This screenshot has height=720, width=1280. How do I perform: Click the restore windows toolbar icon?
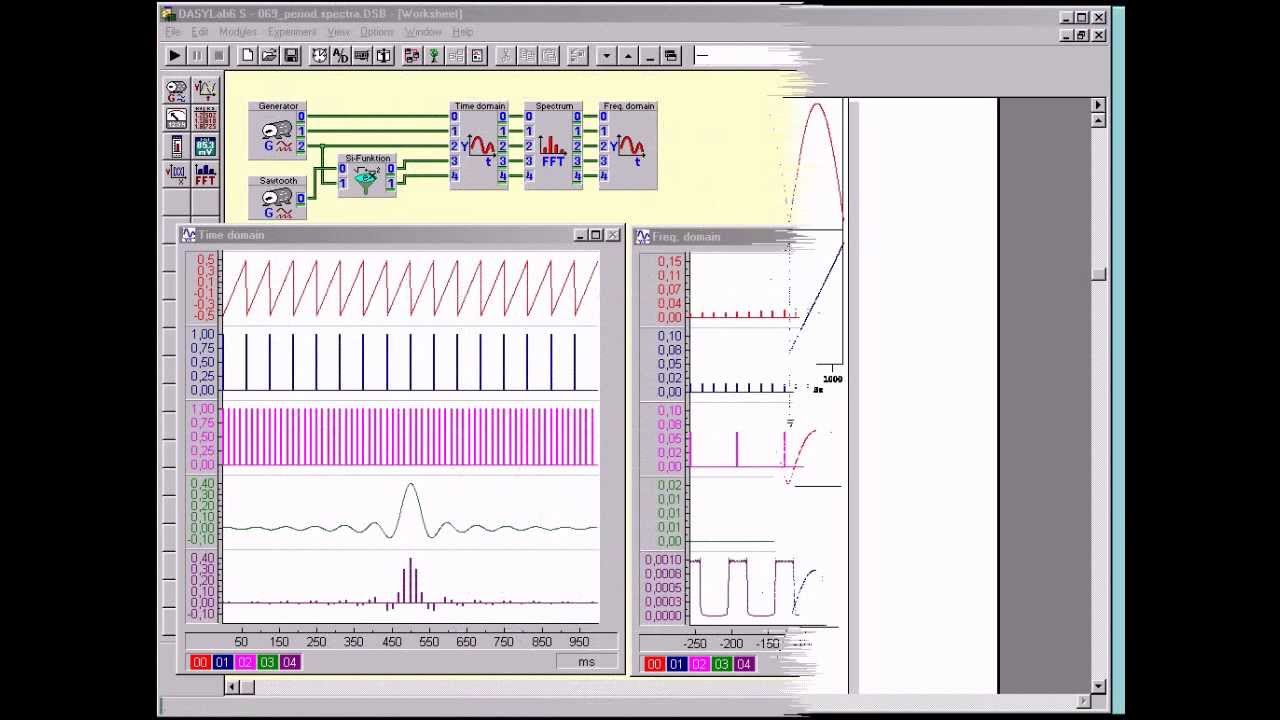click(x=671, y=56)
